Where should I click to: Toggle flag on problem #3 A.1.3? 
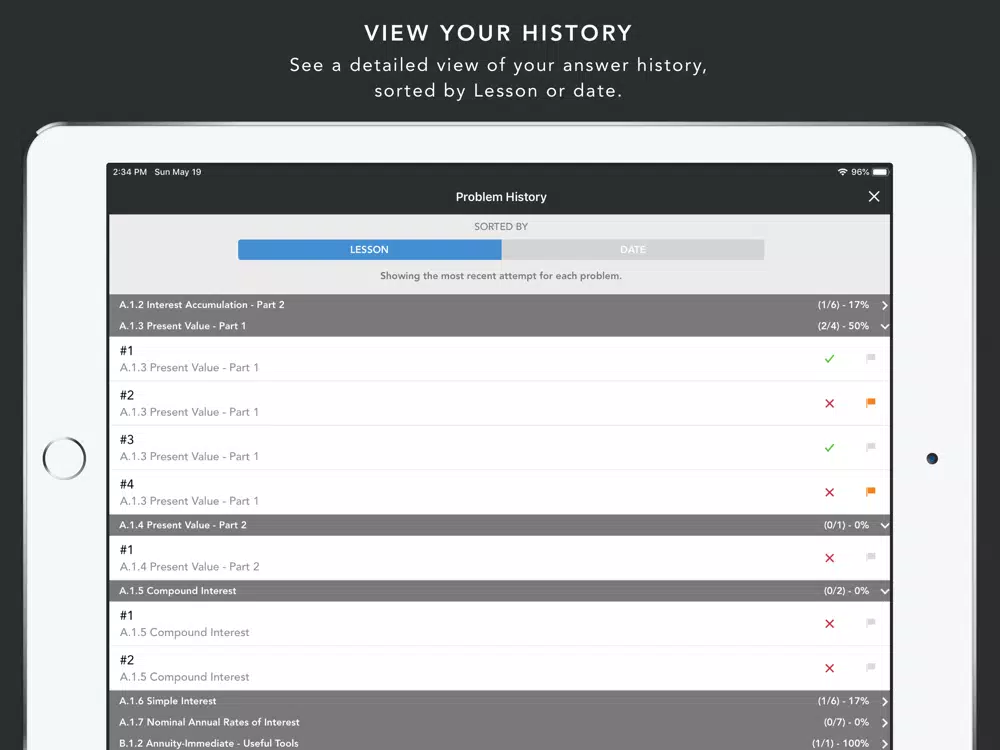[871, 448]
